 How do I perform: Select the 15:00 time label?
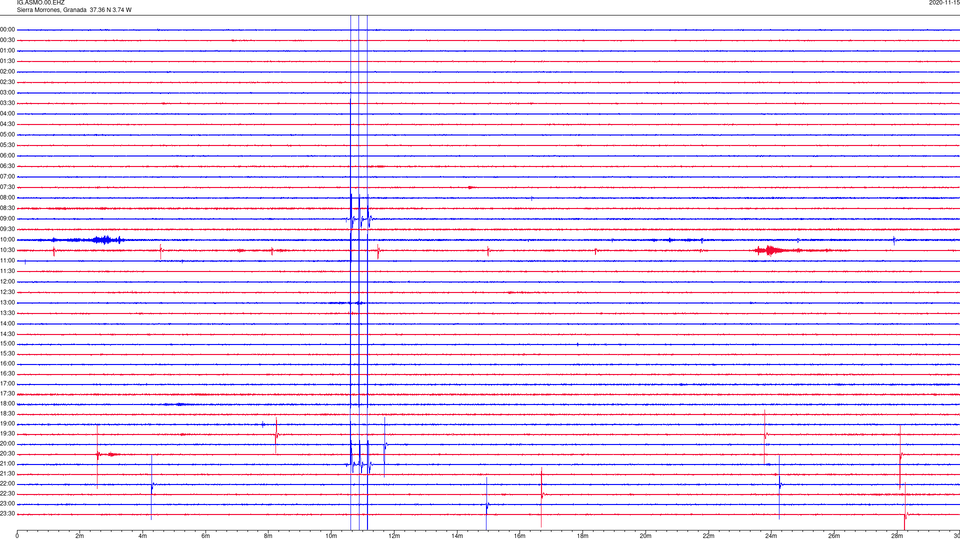(x=7, y=344)
